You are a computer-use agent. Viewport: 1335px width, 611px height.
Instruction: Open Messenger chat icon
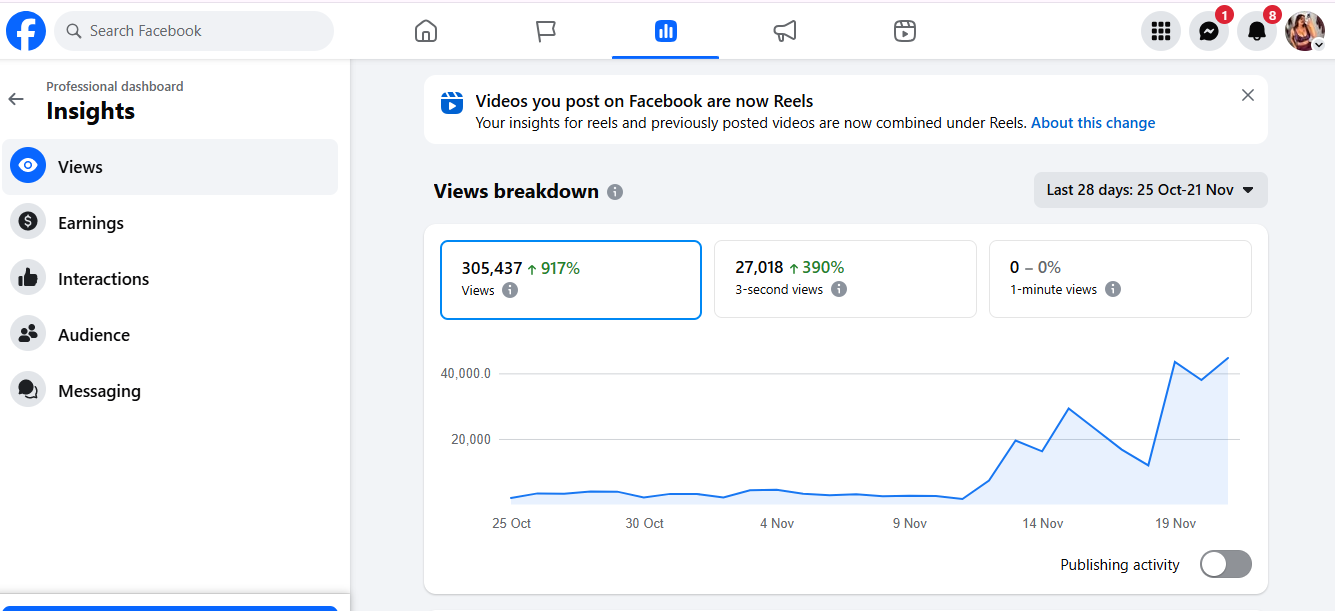click(x=1208, y=31)
